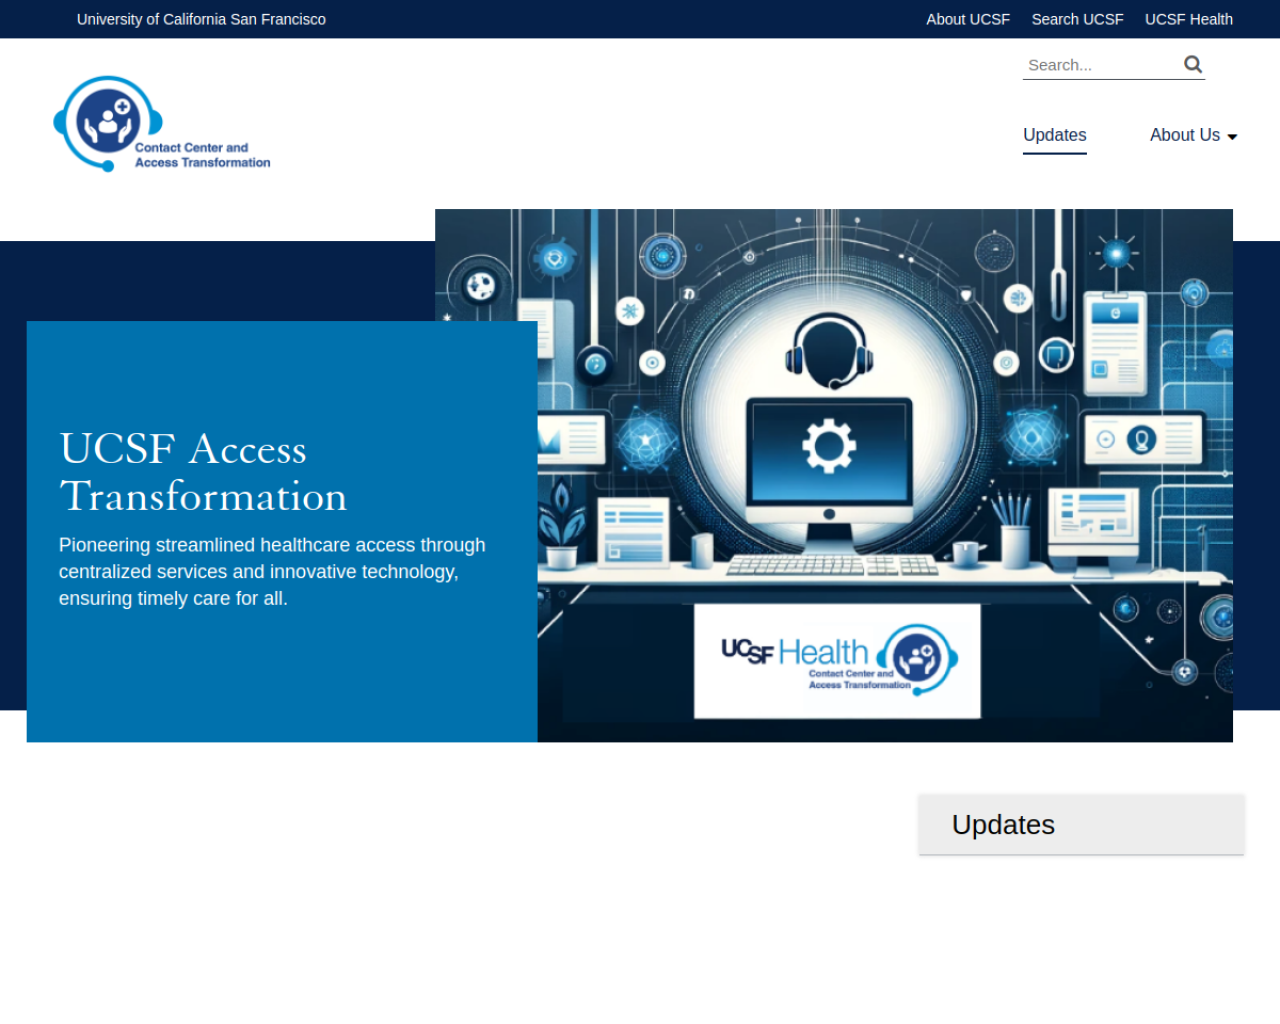Open the UCSF Health link
This screenshot has height=1024, width=1280.
(x=1188, y=19)
